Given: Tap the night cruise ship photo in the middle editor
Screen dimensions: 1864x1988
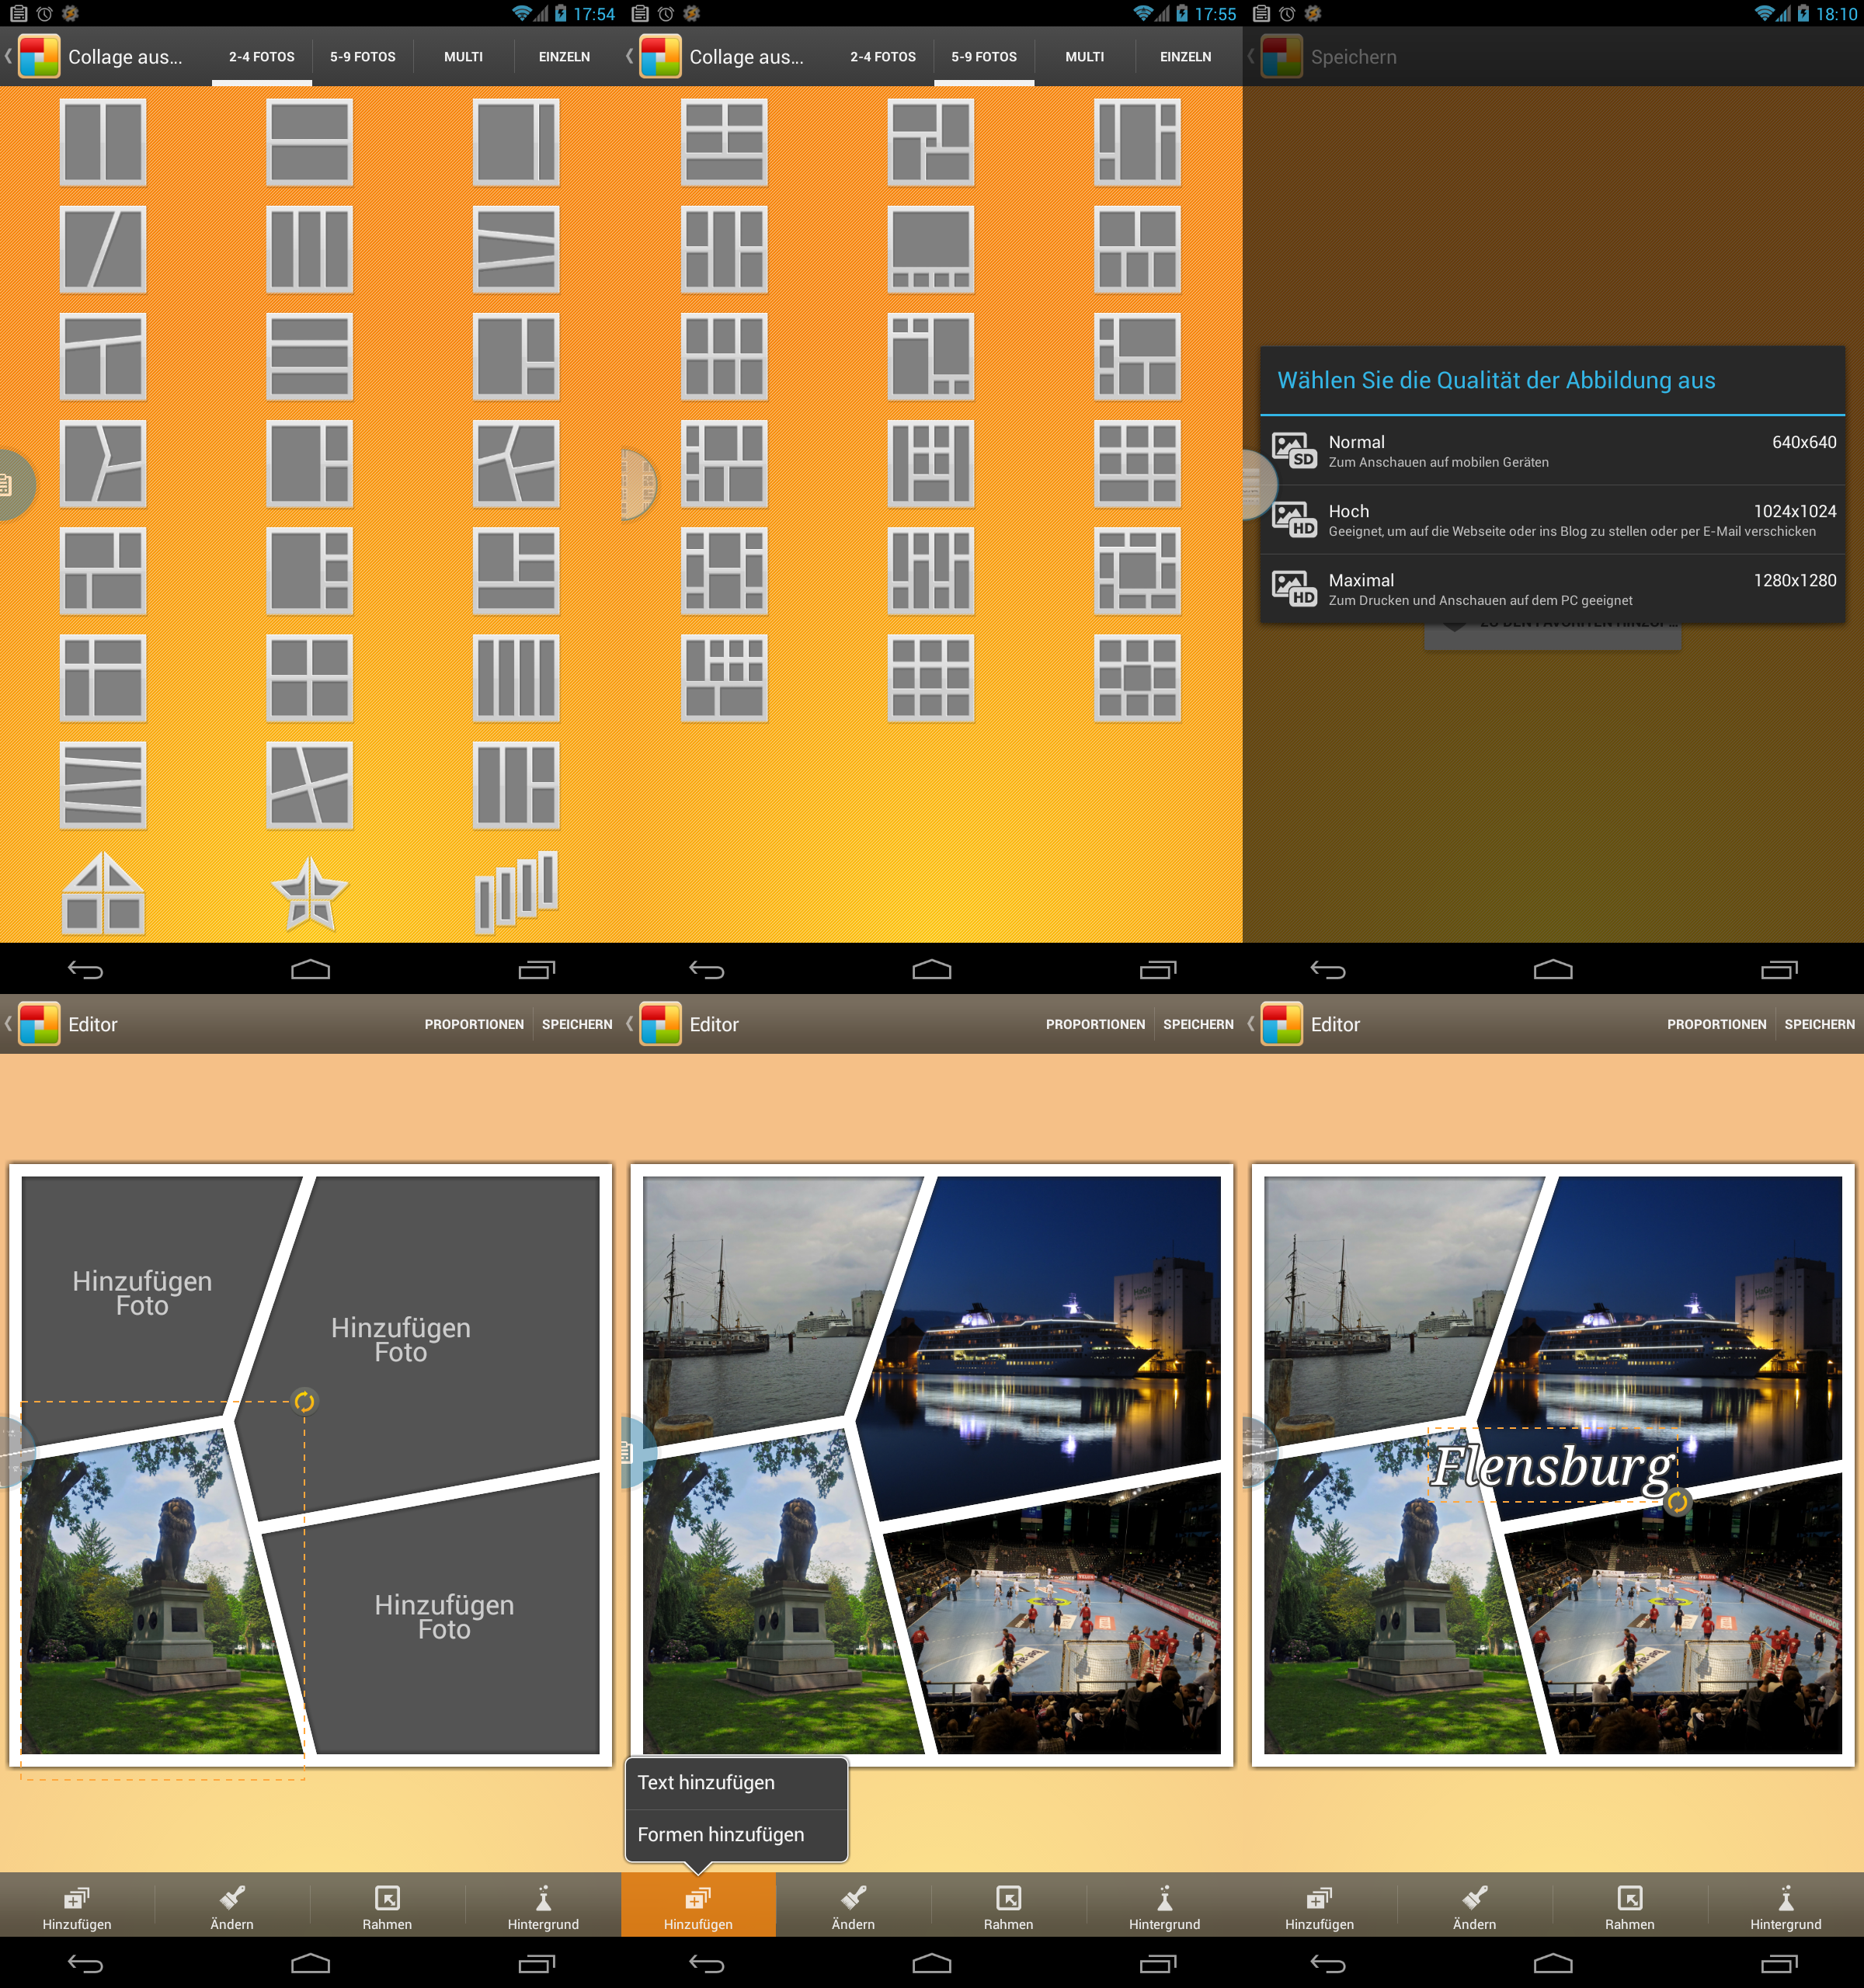Looking at the screenshot, I should [x=1040, y=1340].
